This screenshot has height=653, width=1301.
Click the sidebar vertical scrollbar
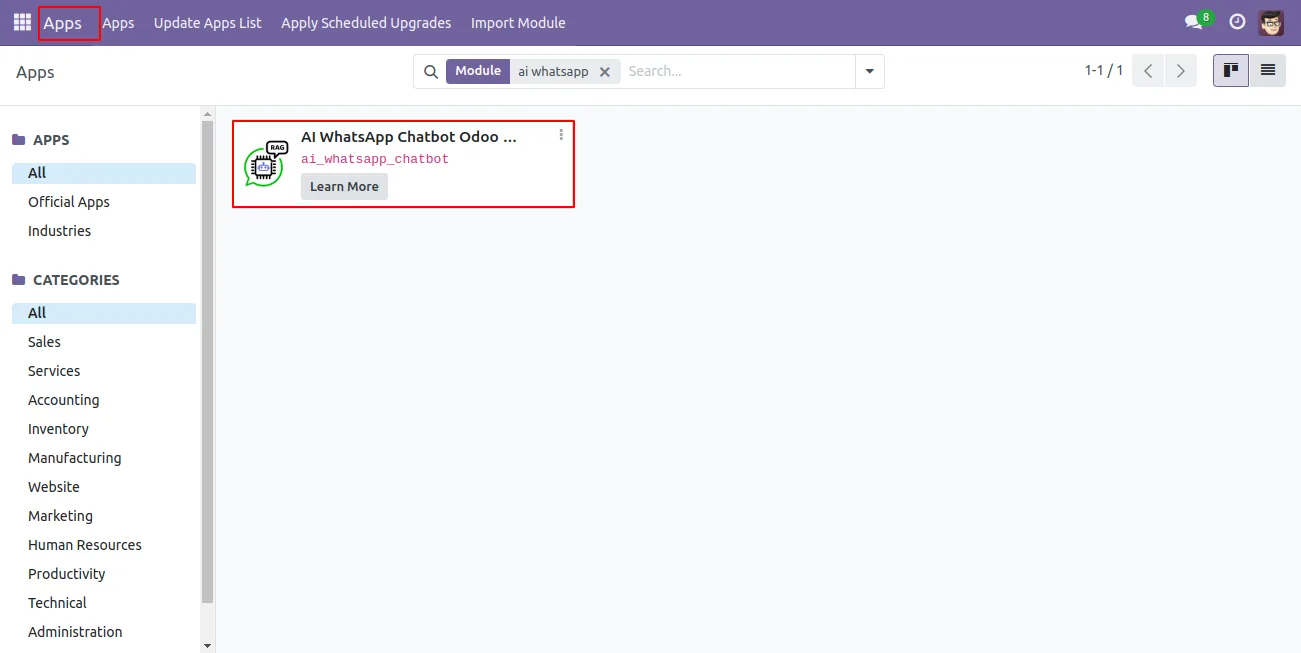tap(208, 362)
